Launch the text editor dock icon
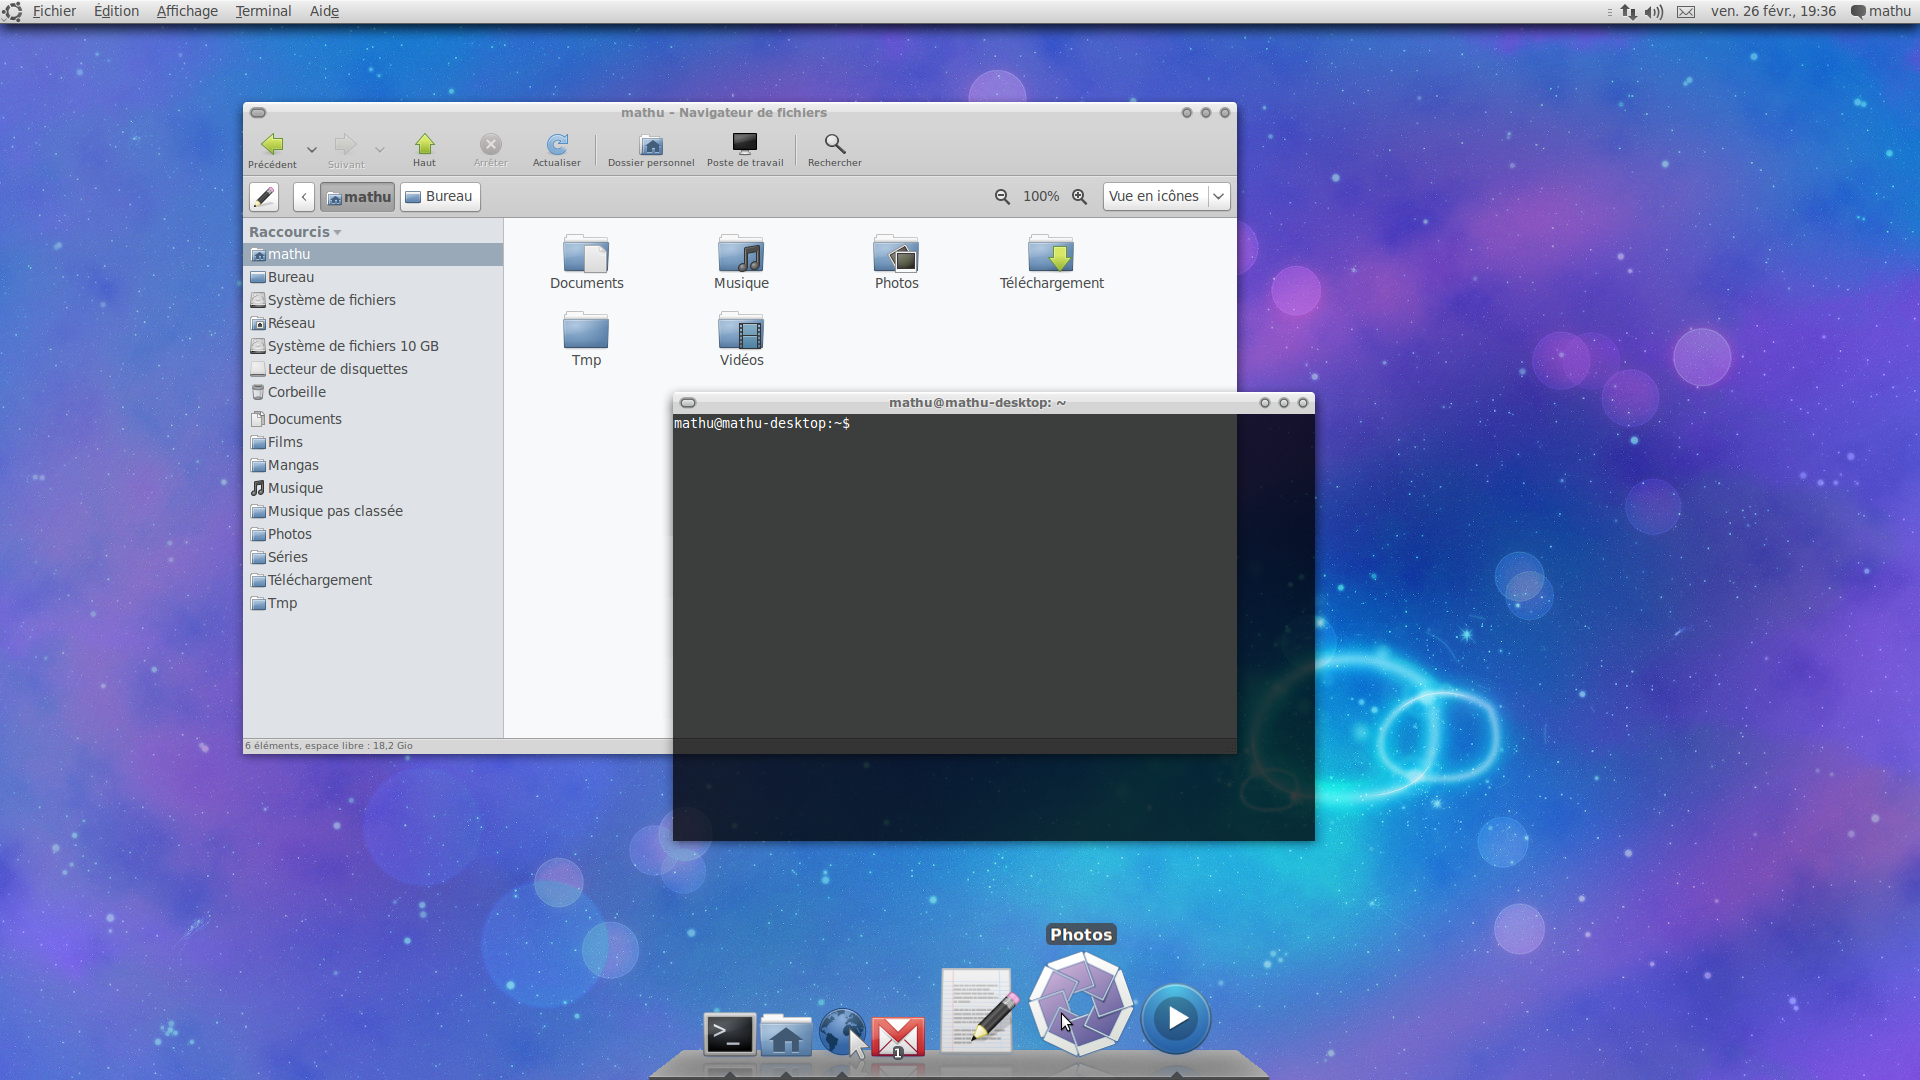1920x1080 pixels. coord(979,1010)
